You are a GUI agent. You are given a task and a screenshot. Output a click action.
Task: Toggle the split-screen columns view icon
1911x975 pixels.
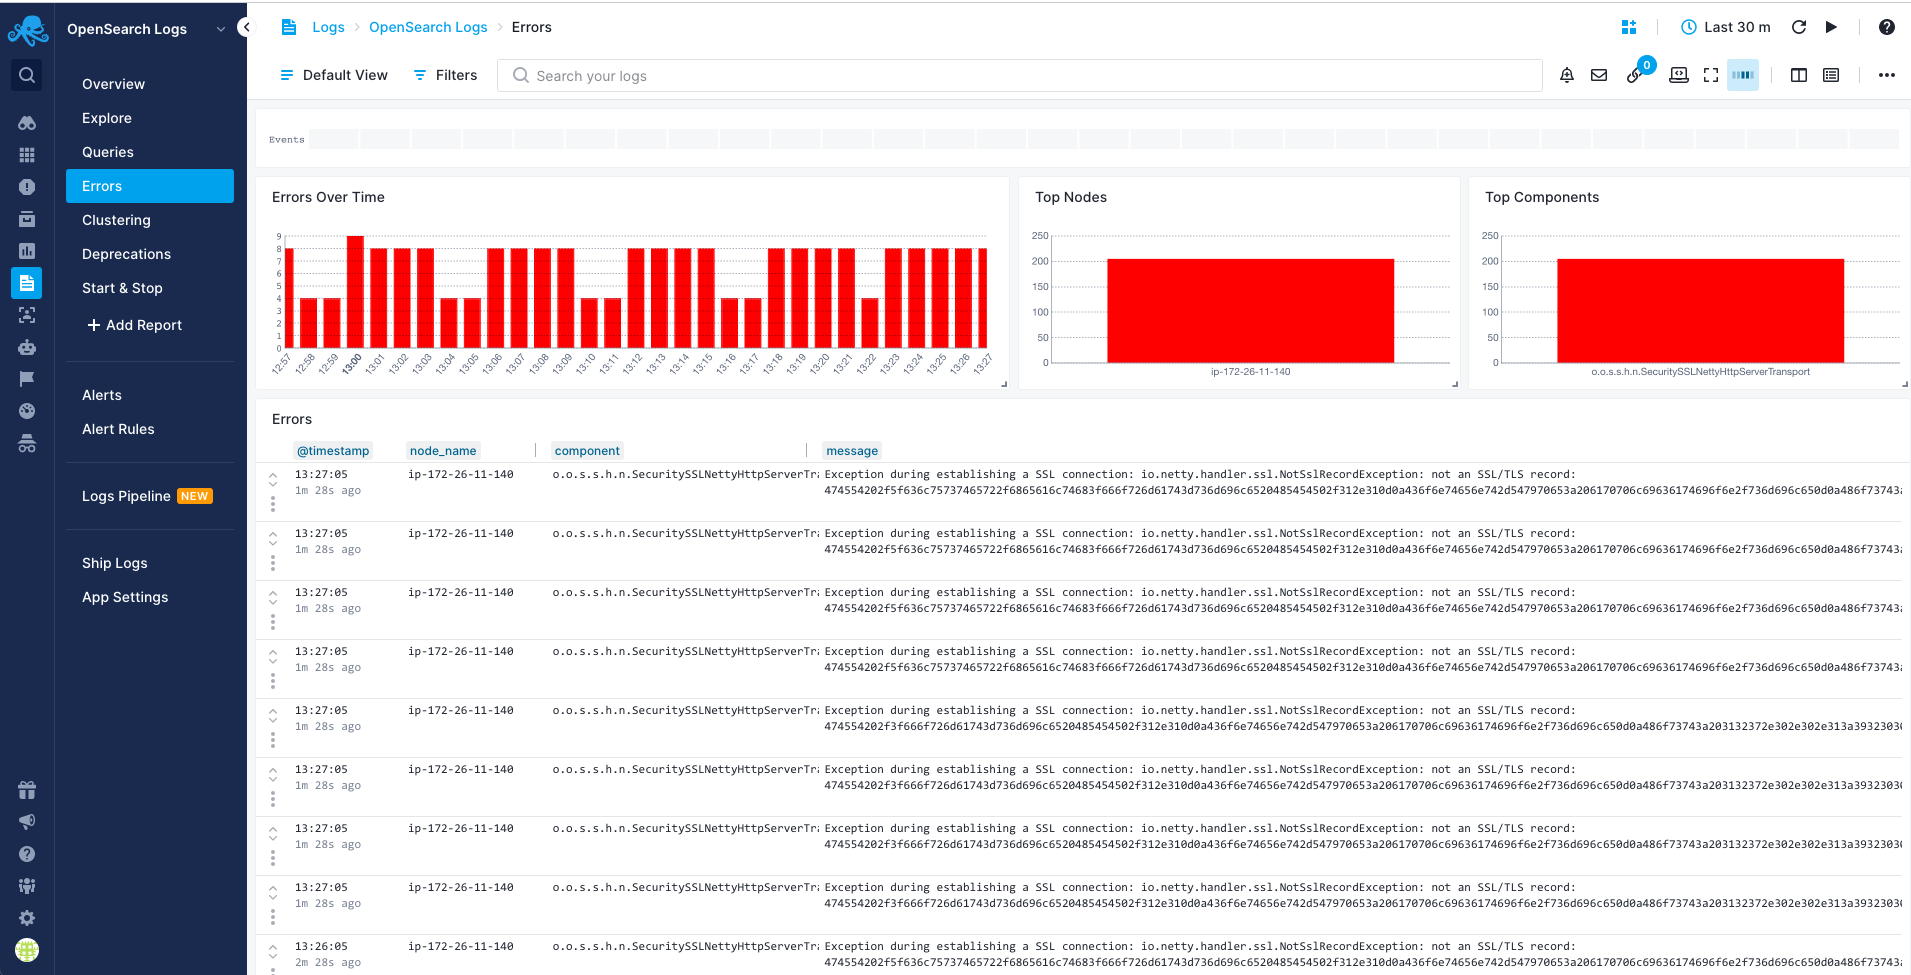[1799, 75]
